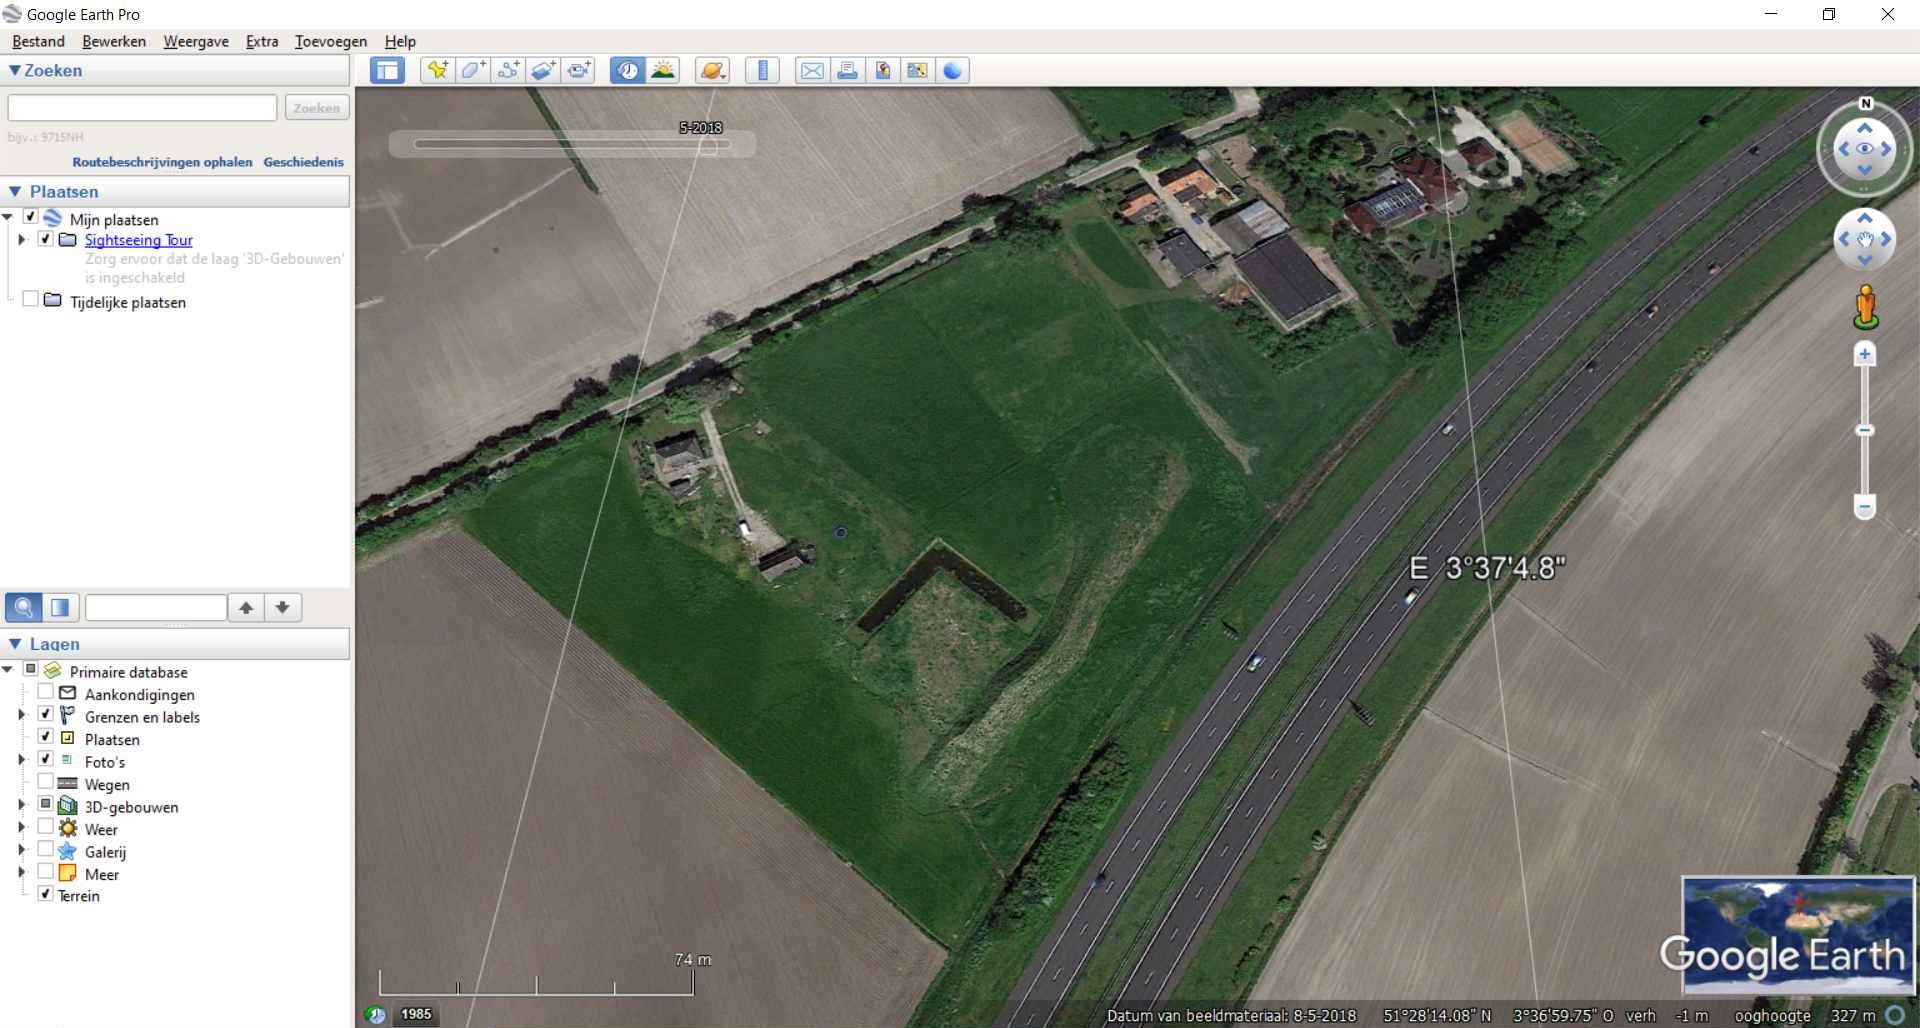
Task: Click the Routebeschrijvingen ophalen link
Action: point(162,162)
